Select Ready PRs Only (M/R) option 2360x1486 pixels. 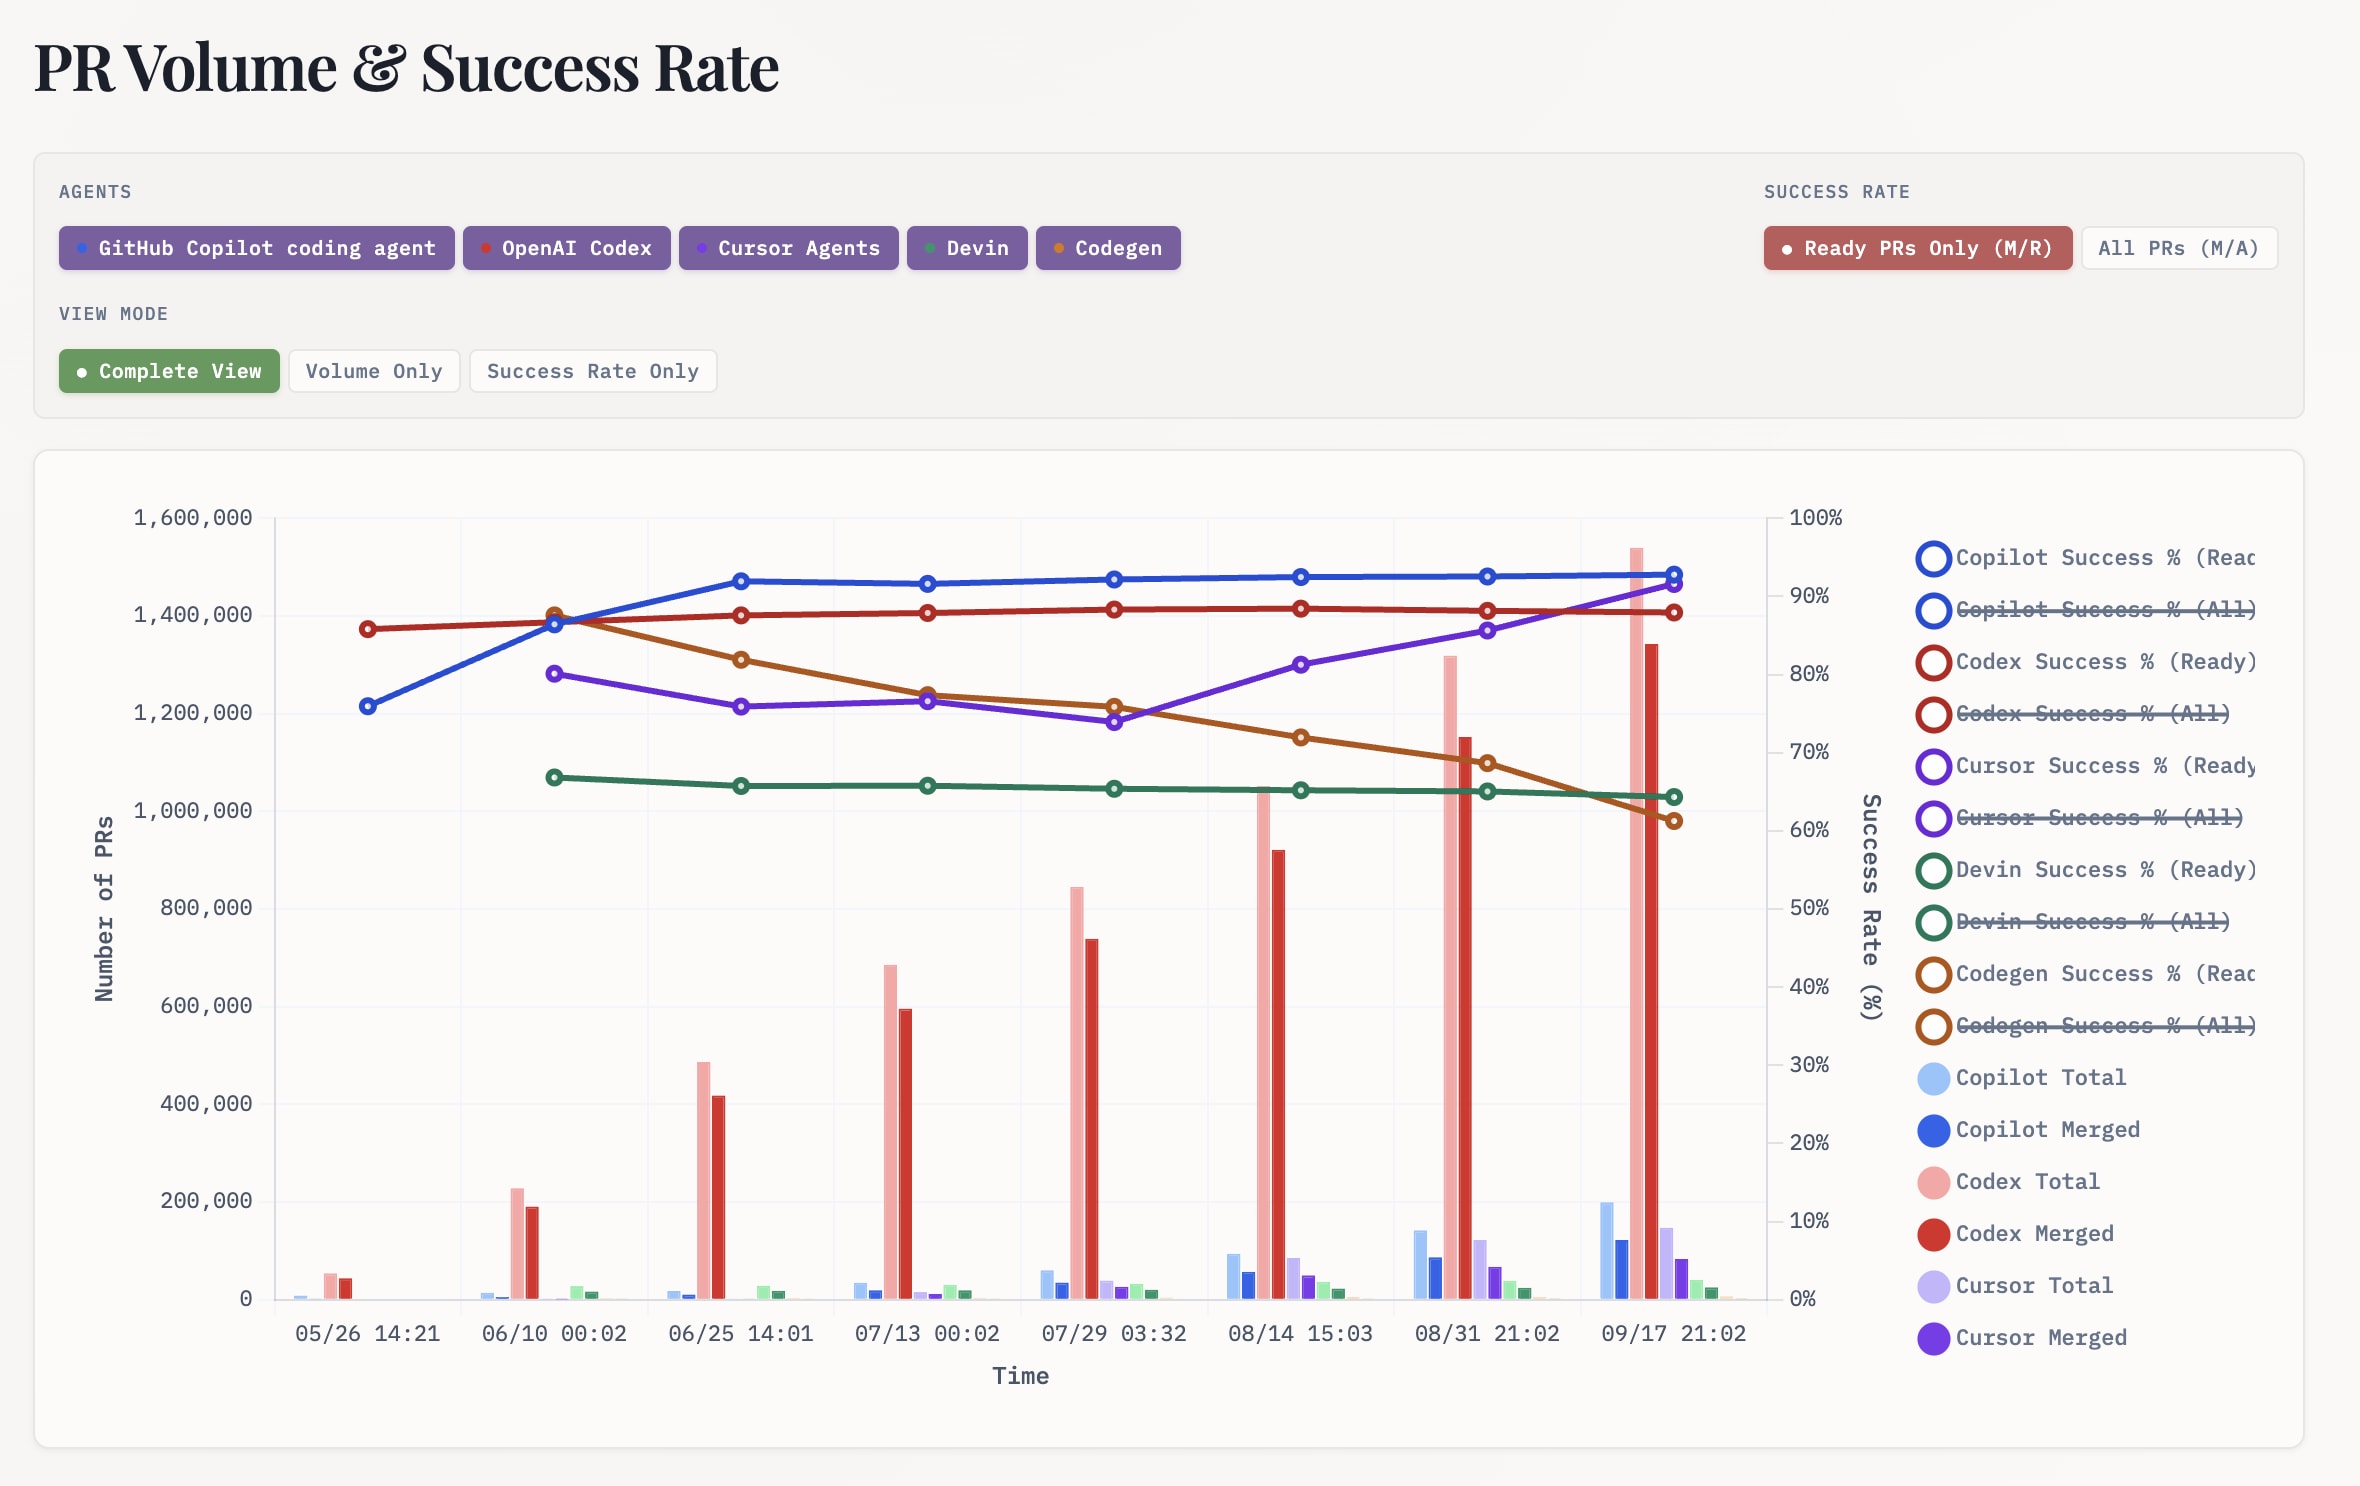tap(1917, 248)
